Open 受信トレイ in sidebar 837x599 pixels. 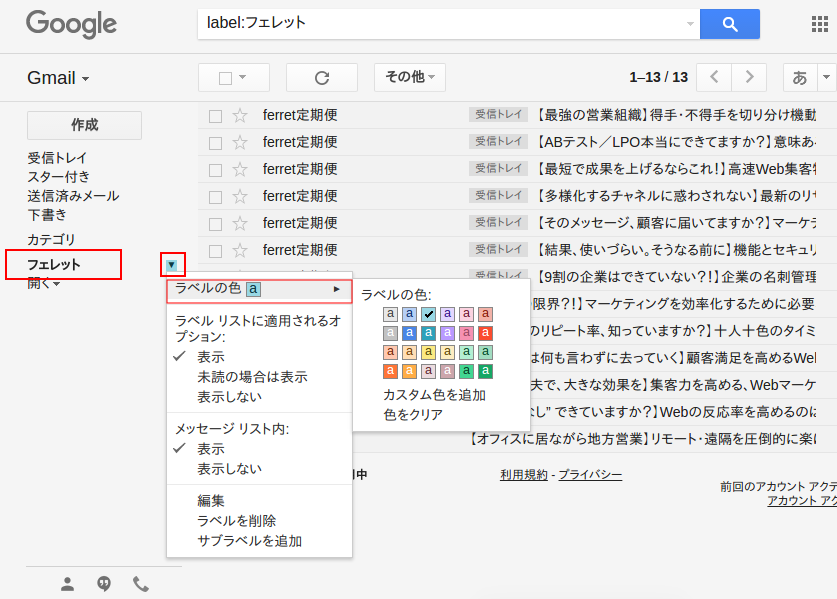(57, 158)
